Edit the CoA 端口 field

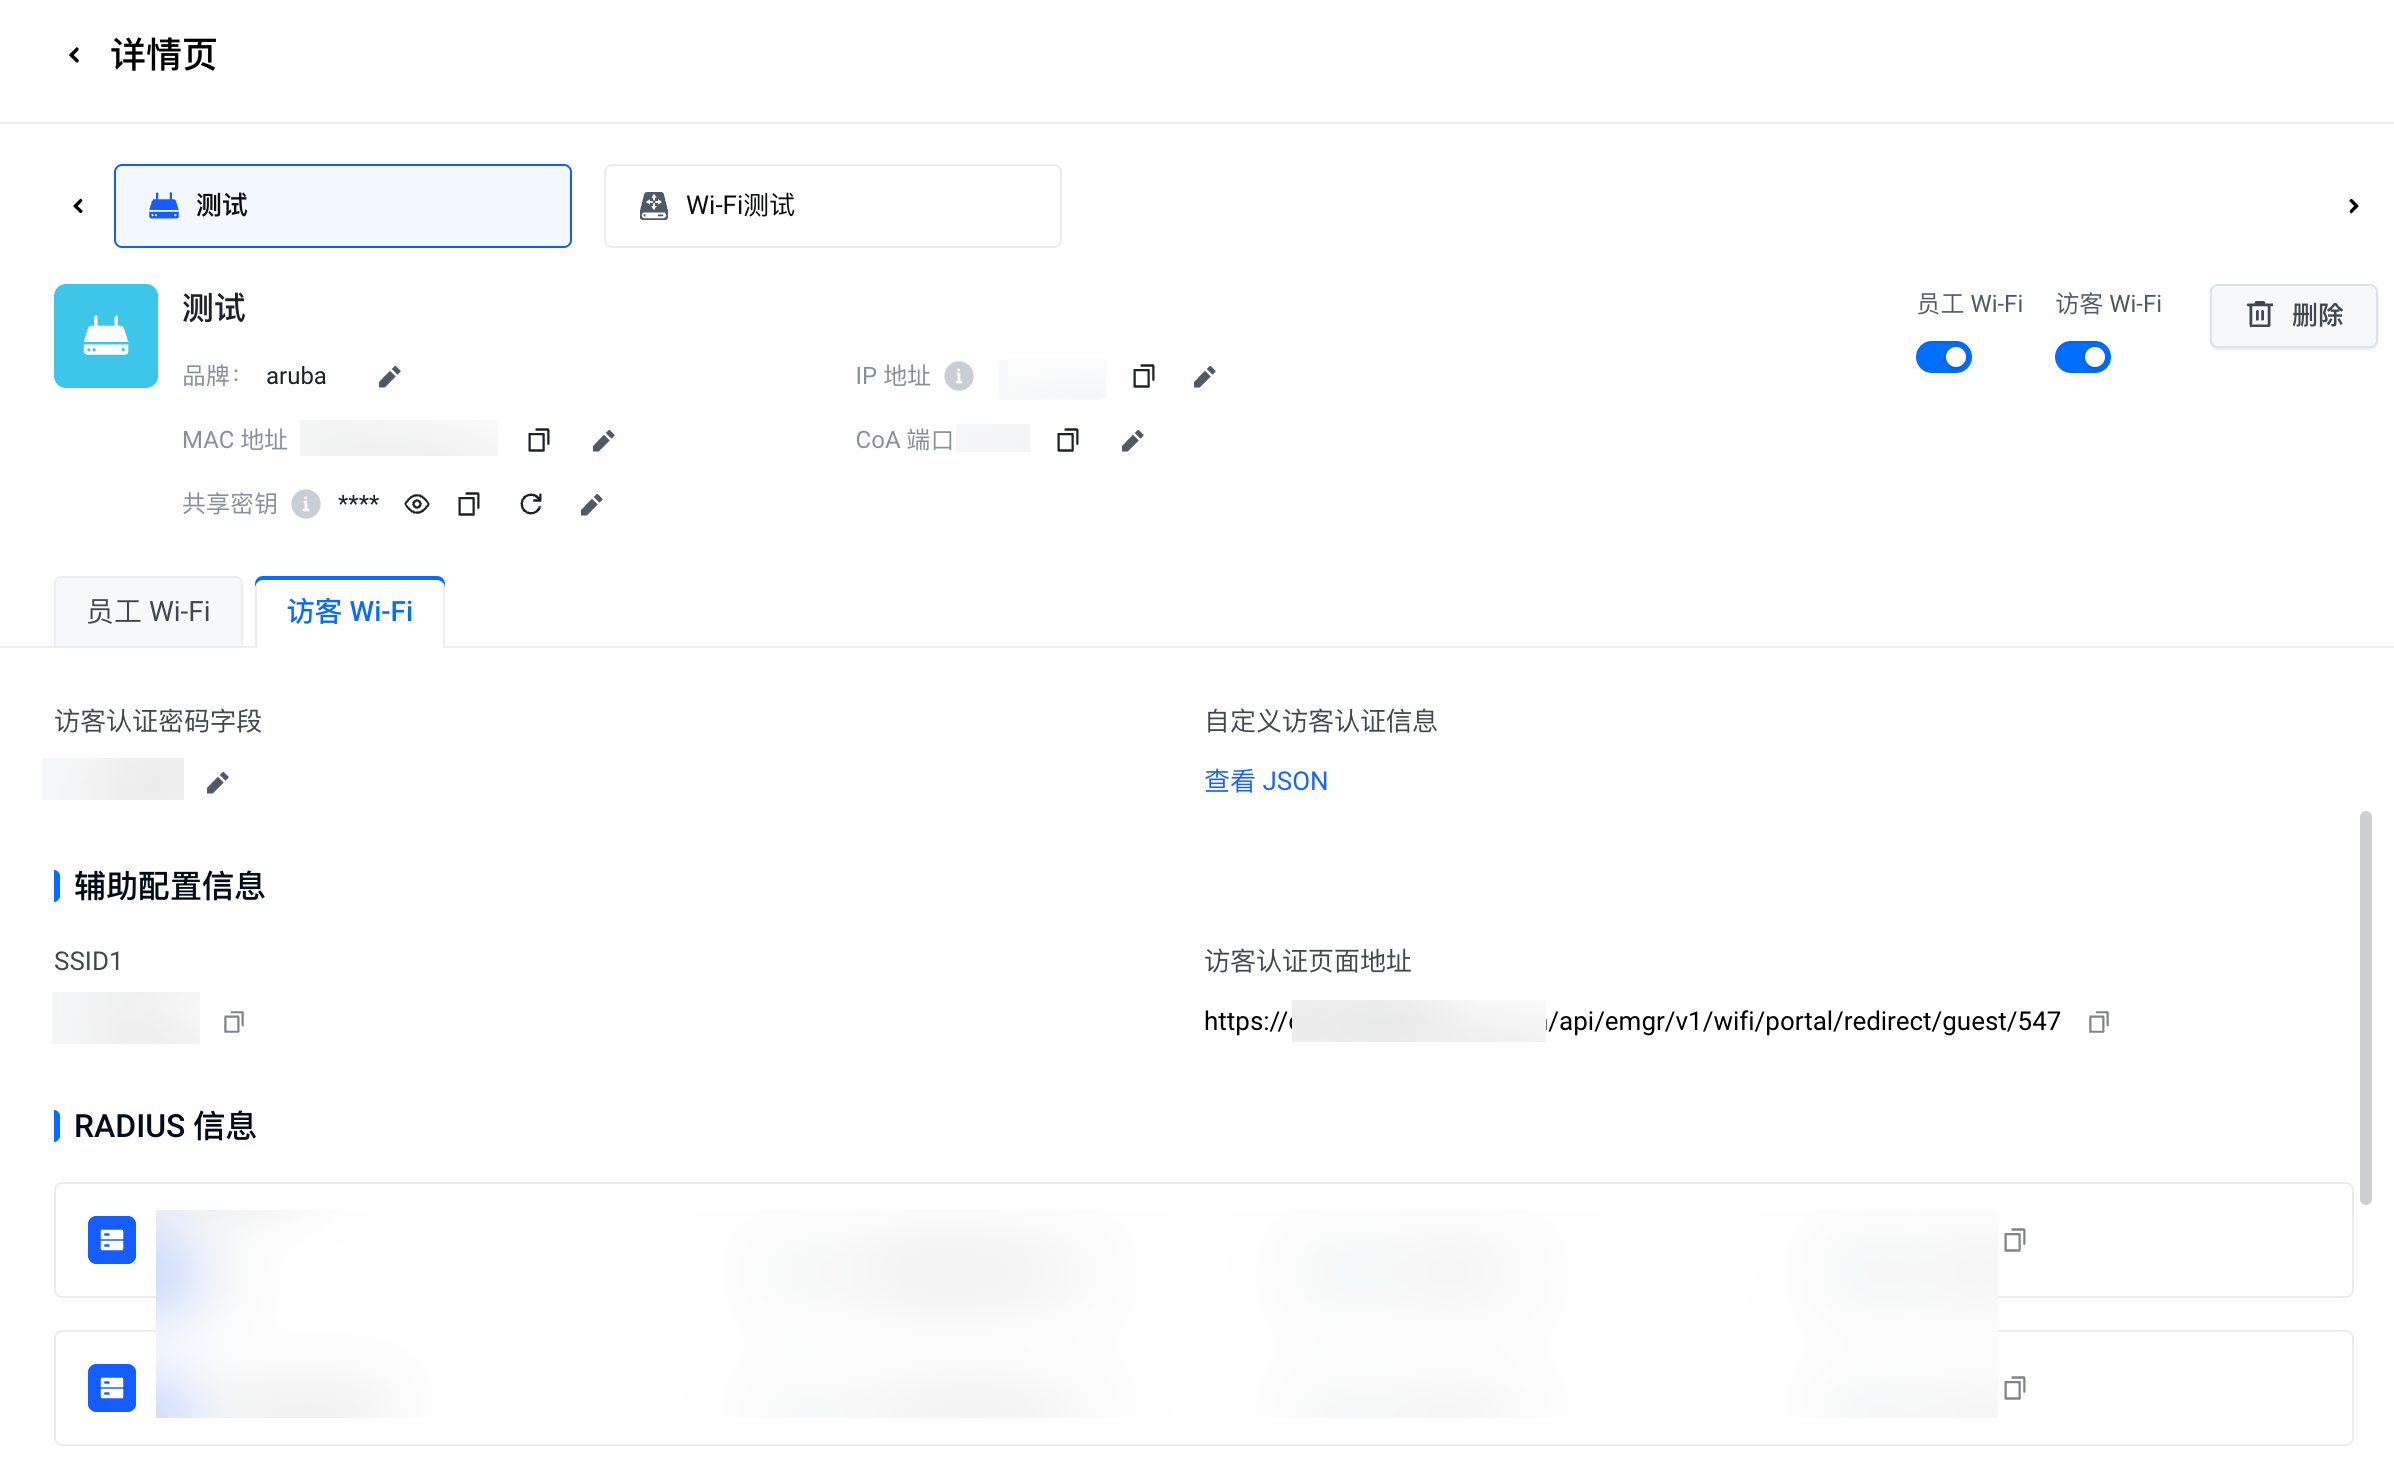pyautogui.click(x=1132, y=441)
